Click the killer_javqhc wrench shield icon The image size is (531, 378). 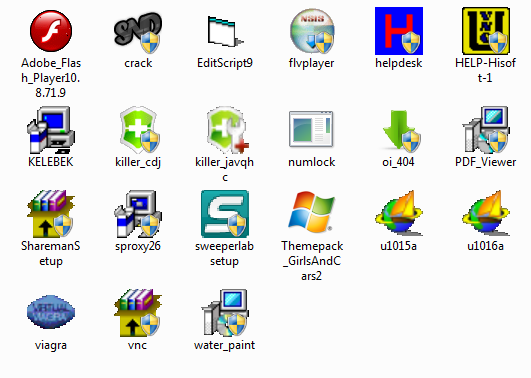(227, 130)
